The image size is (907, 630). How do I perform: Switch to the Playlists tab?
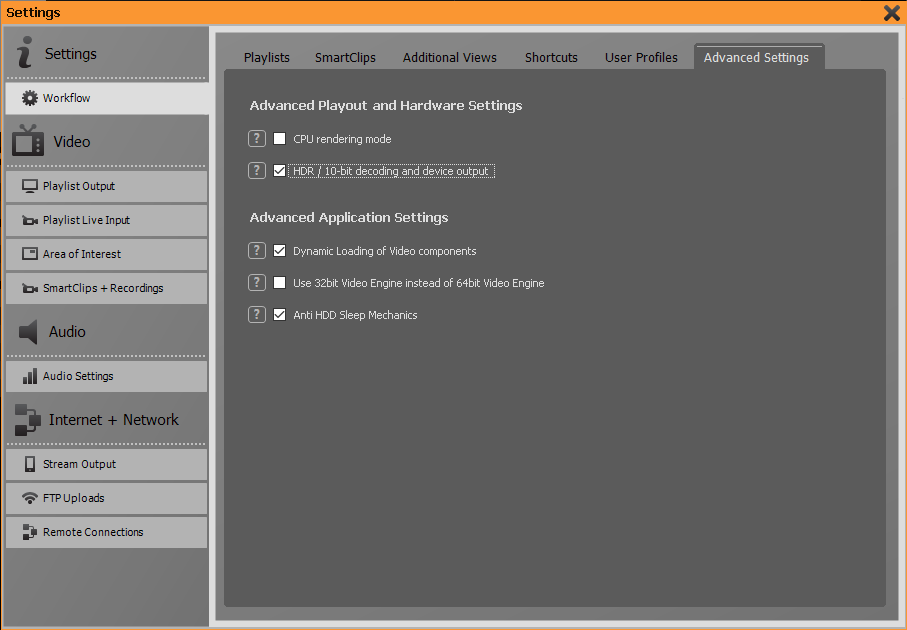(x=267, y=57)
